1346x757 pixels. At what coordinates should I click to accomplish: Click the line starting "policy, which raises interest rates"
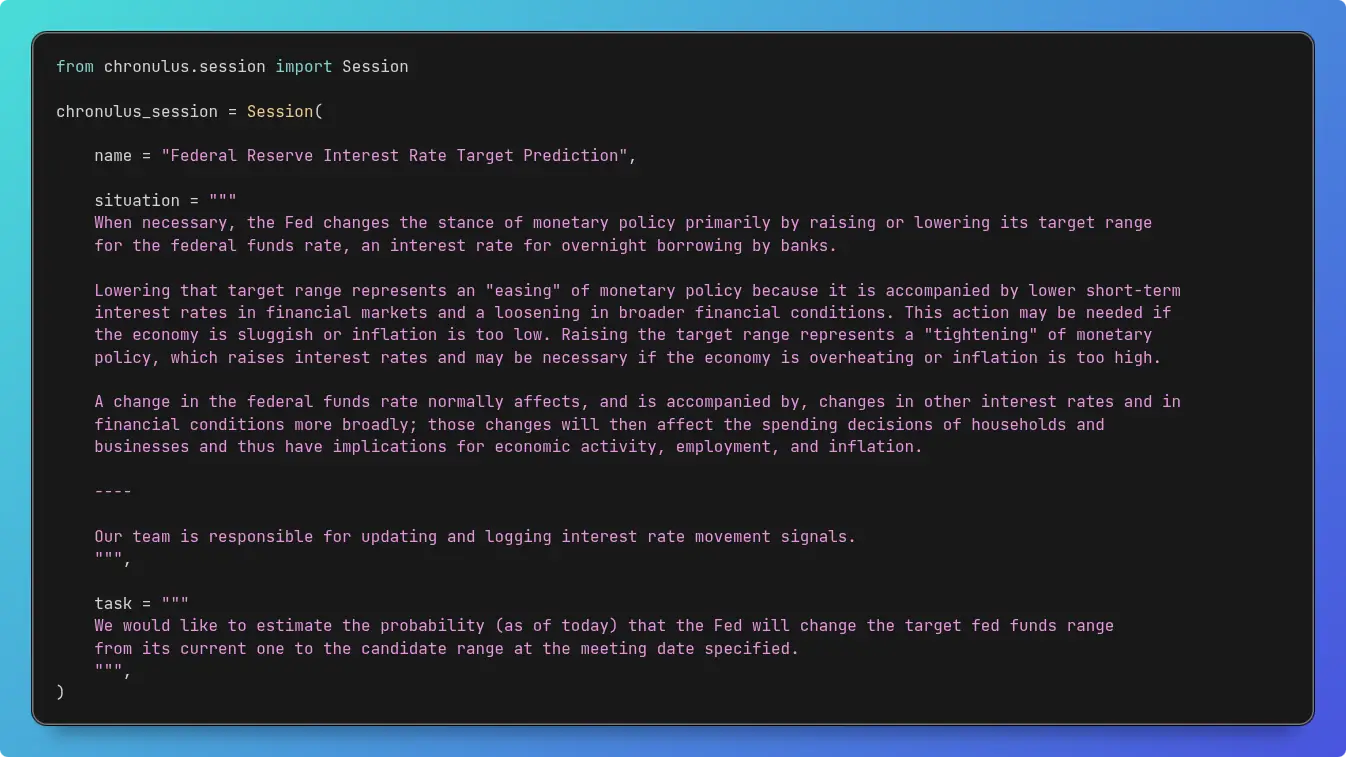coord(627,358)
